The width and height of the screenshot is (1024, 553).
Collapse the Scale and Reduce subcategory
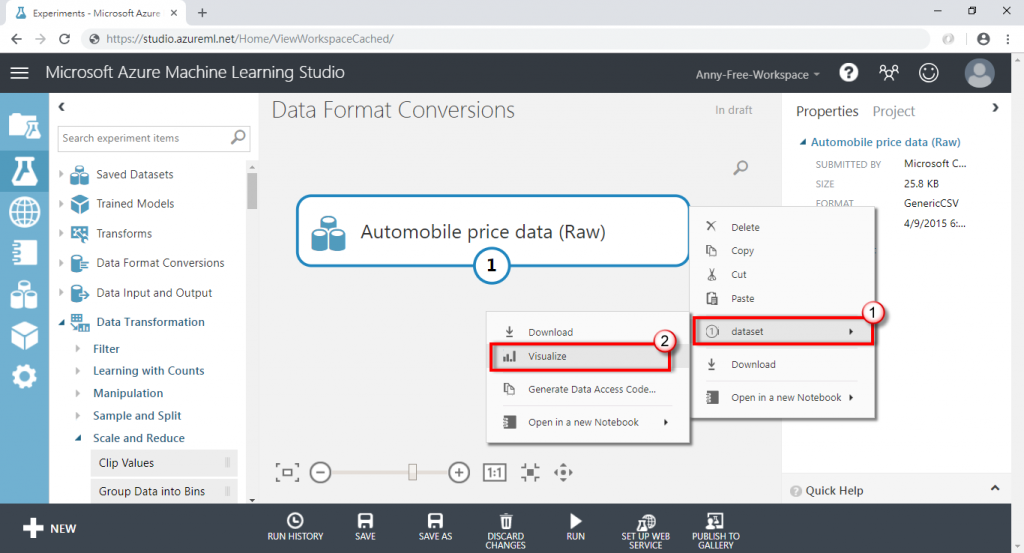coord(78,438)
